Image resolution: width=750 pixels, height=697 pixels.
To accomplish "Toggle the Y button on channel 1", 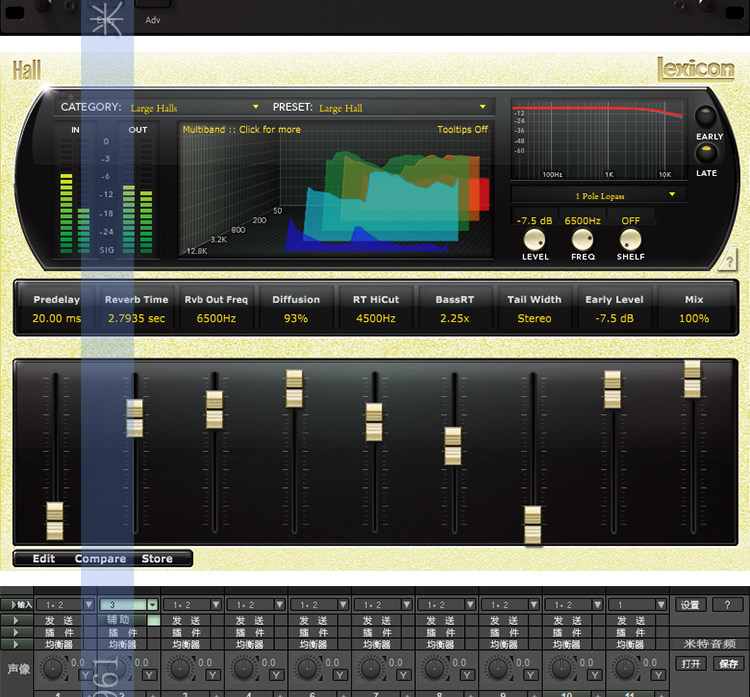I will pos(86,675).
